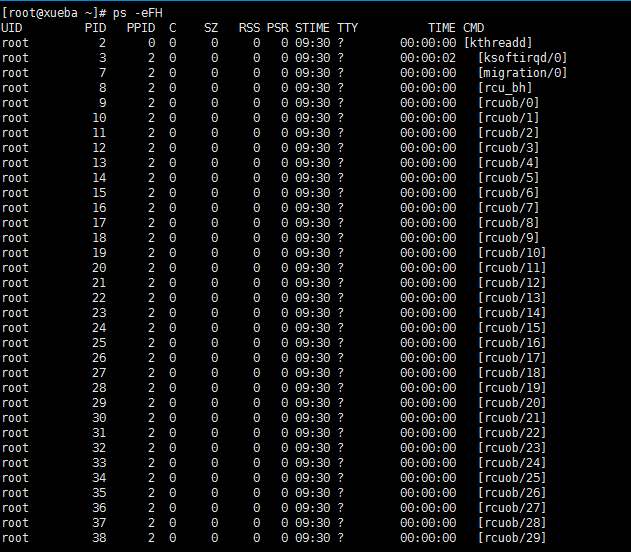
Task: Select the [rcuob/28] process name
Action: coord(512,523)
